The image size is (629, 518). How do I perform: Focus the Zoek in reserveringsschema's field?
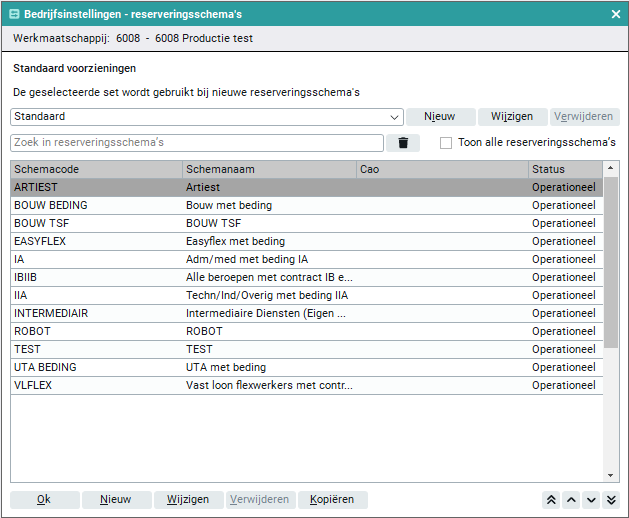(197, 143)
